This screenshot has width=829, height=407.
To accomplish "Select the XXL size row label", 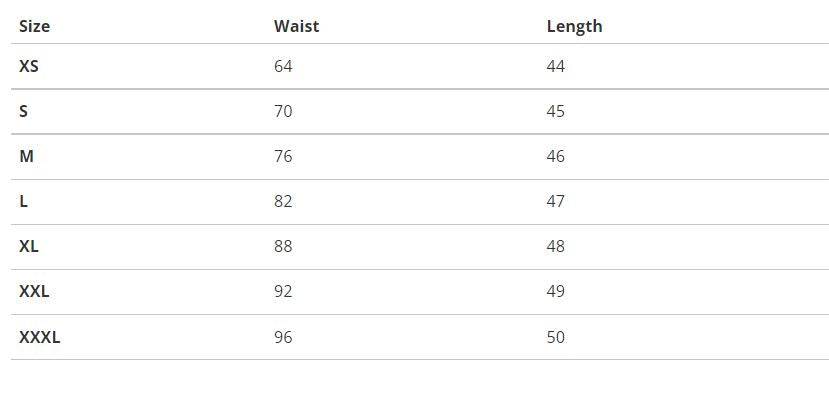I will point(34,291).
